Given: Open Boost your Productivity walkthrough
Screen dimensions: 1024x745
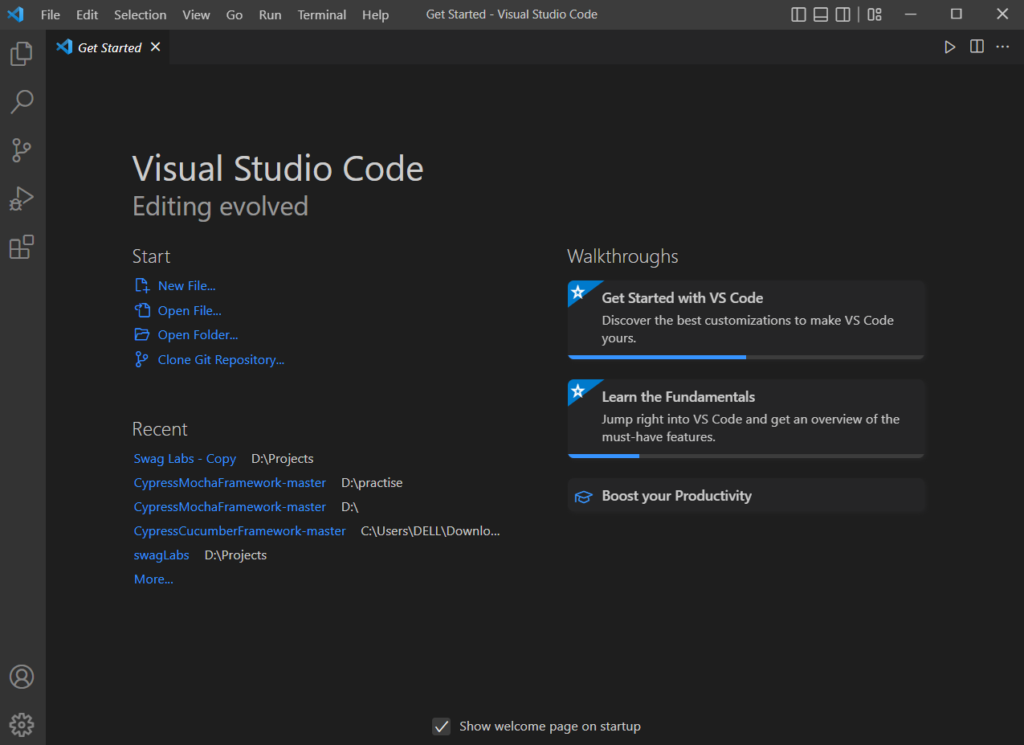Looking at the screenshot, I should 746,496.
